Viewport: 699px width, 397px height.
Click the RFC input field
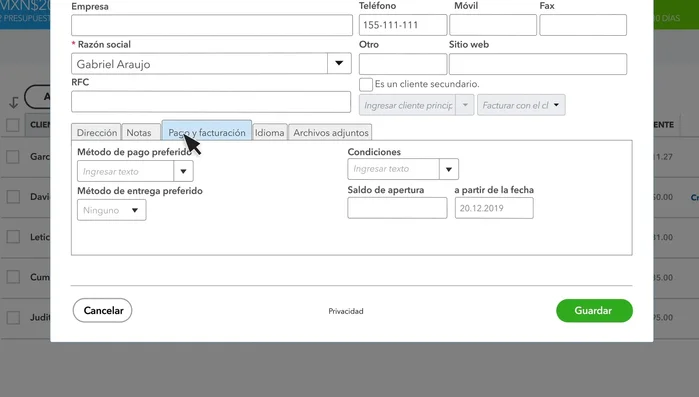coord(211,102)
